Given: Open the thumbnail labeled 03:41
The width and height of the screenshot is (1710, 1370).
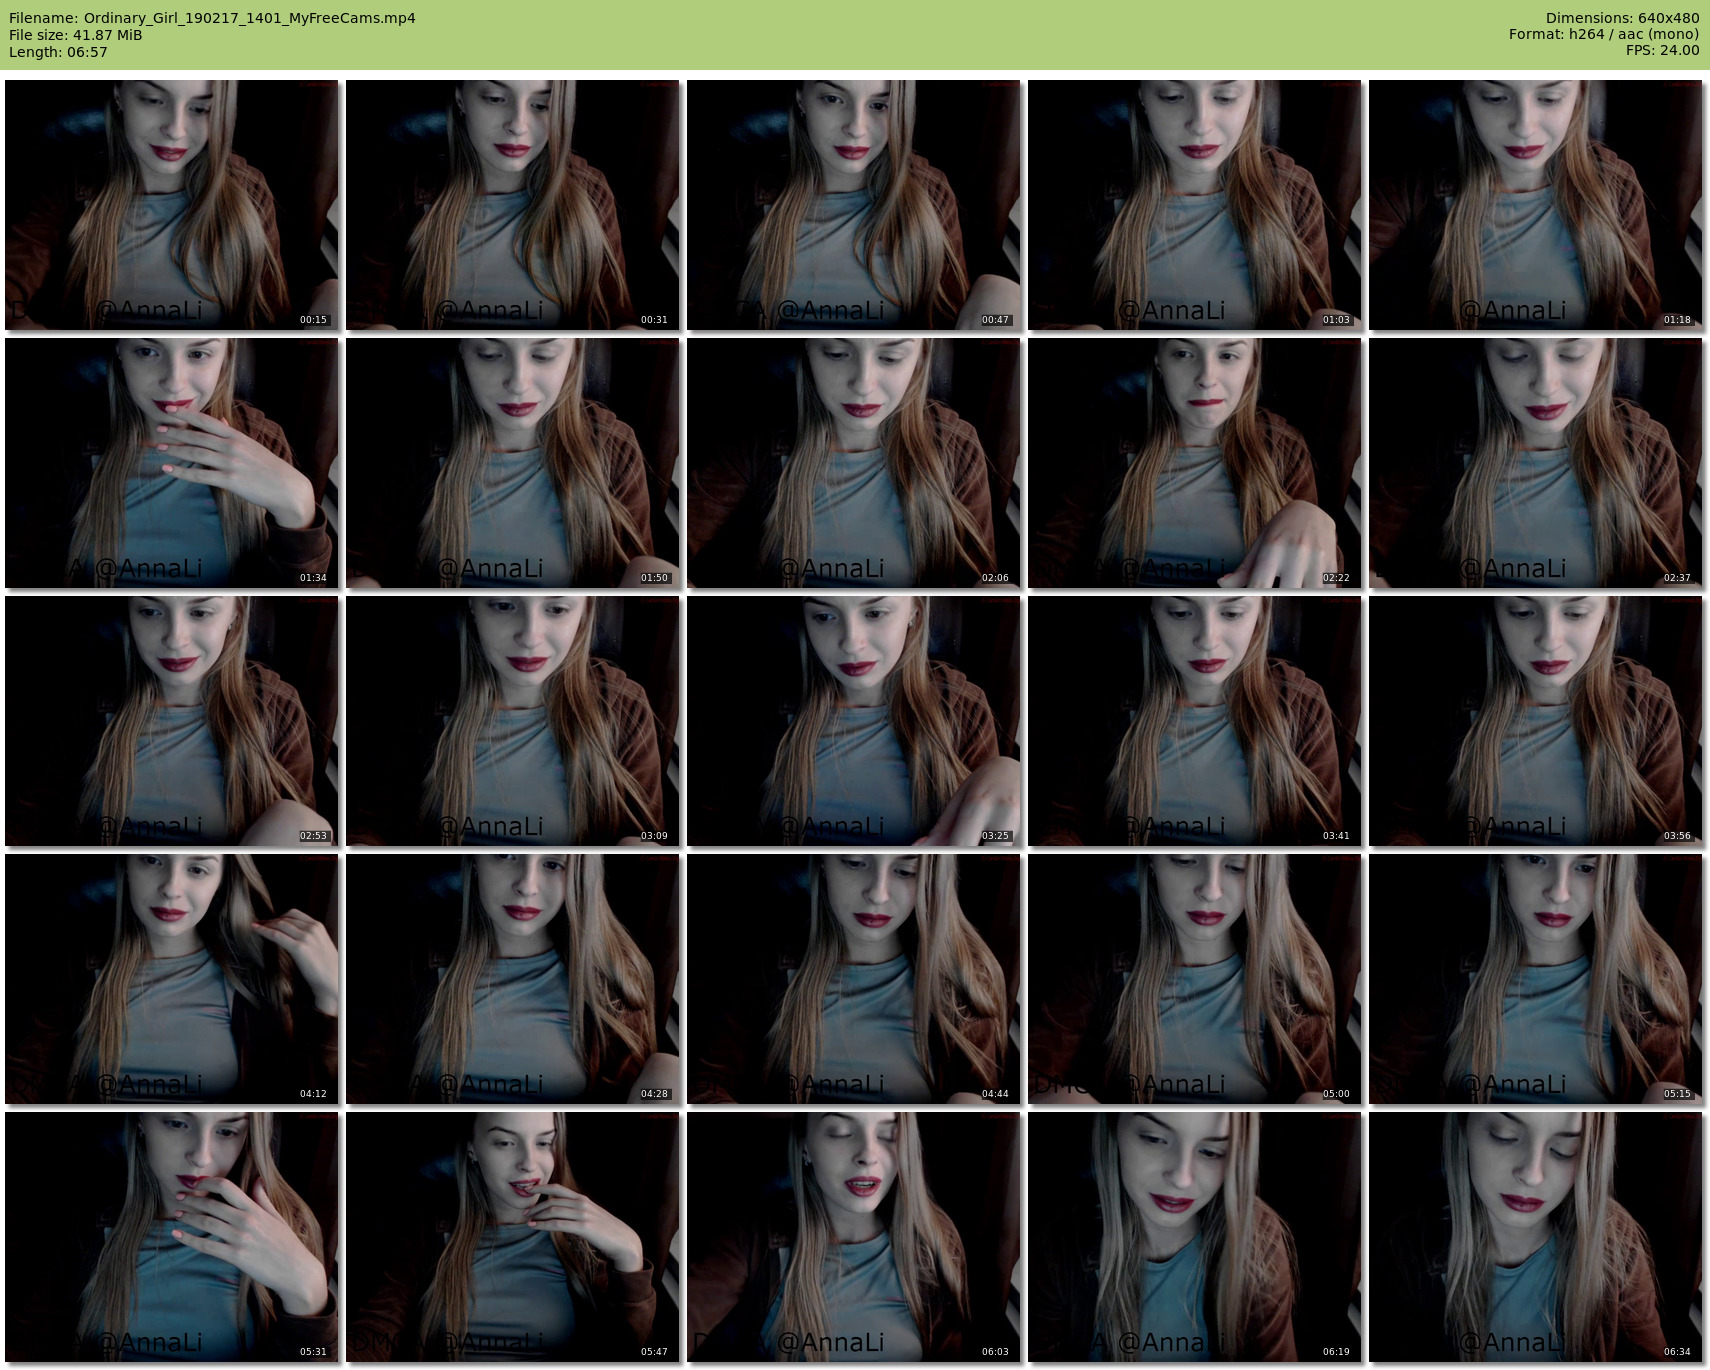Looking at the screenshot, I should (1194, 721).
